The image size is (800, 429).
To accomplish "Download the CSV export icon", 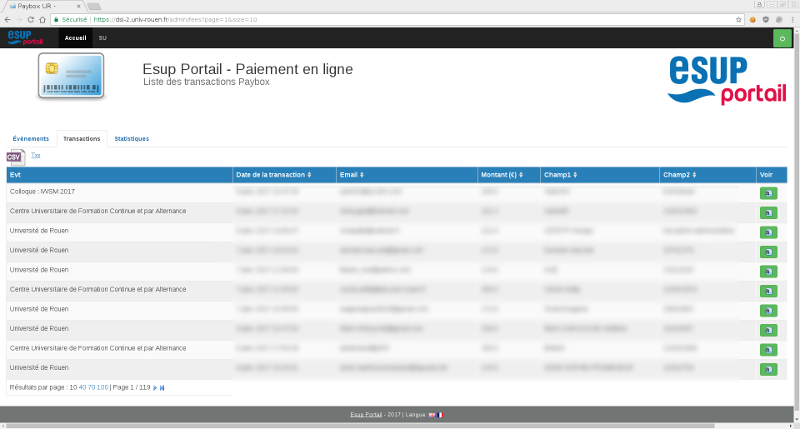I will [14, 156].
